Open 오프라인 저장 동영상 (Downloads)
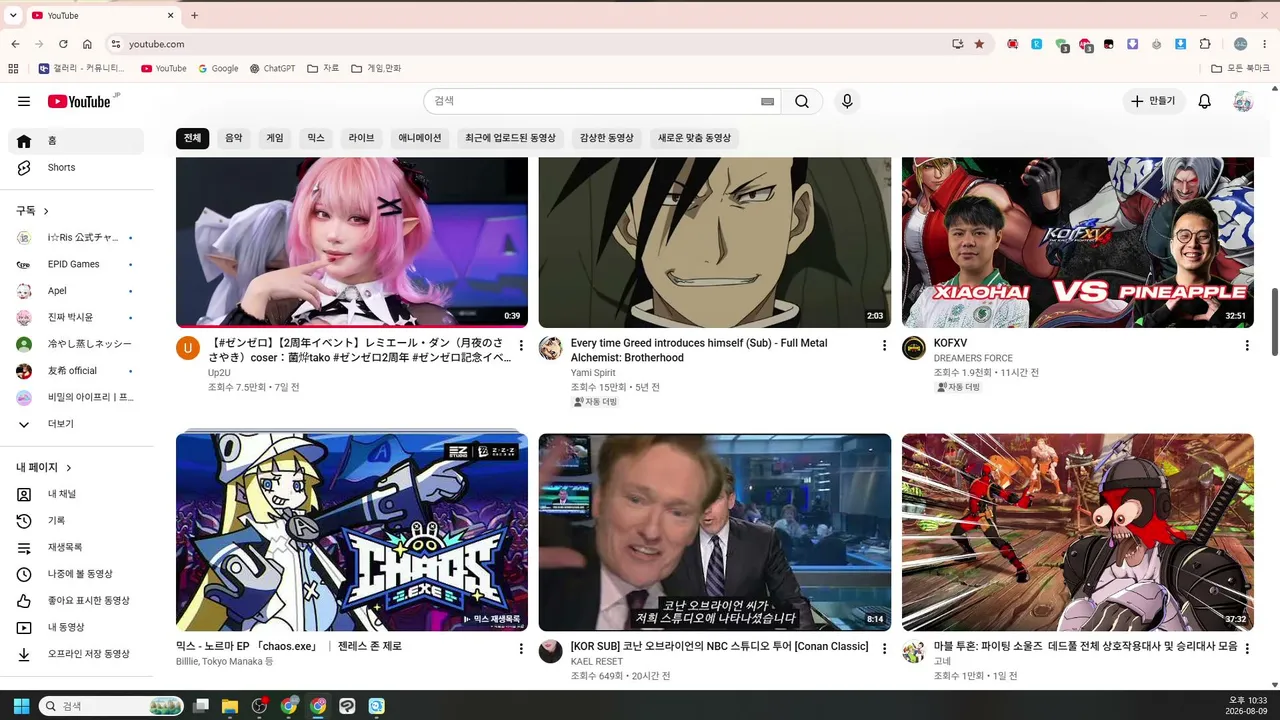Image resolution: width=1280 pixels, height=720 pixels. 76,654
